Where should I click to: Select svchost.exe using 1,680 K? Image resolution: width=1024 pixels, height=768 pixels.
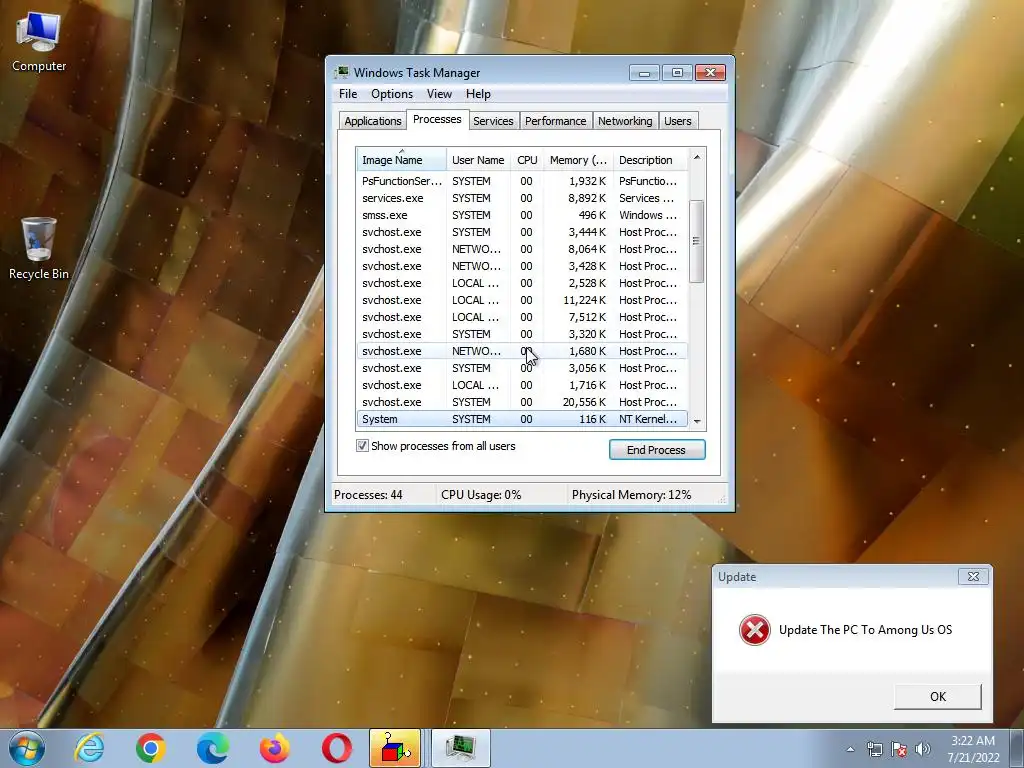click(x=522, y=351)
